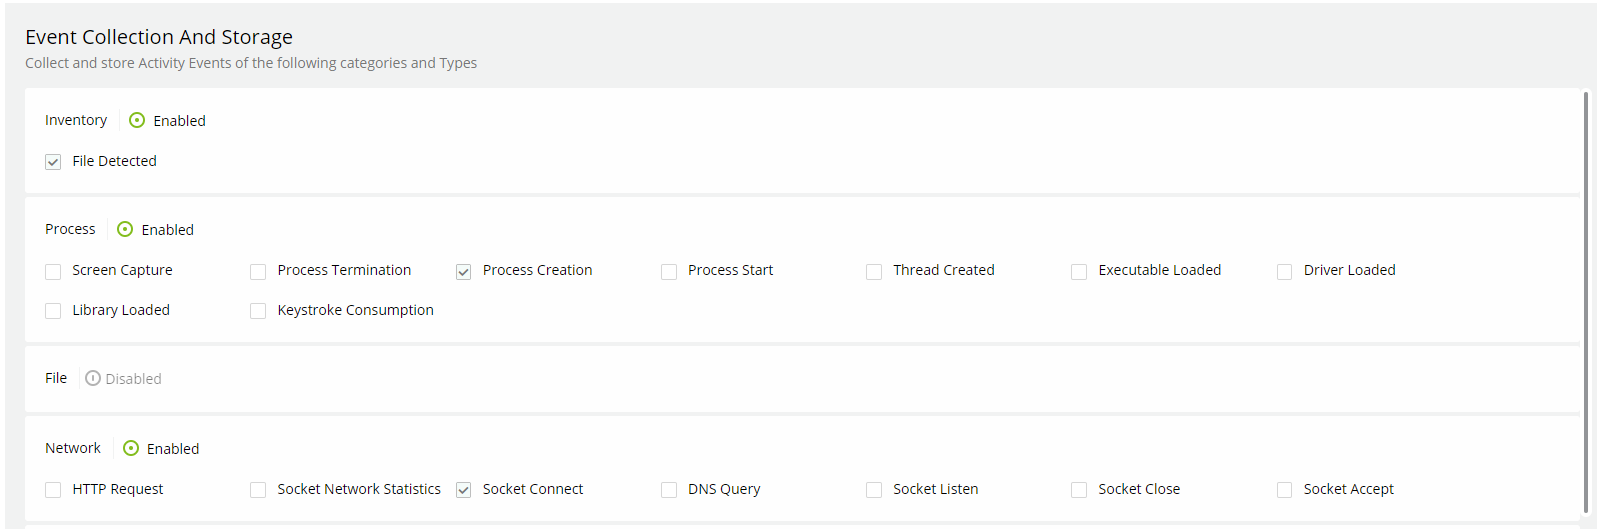Check Thread Created option

[x=874, y=271]
